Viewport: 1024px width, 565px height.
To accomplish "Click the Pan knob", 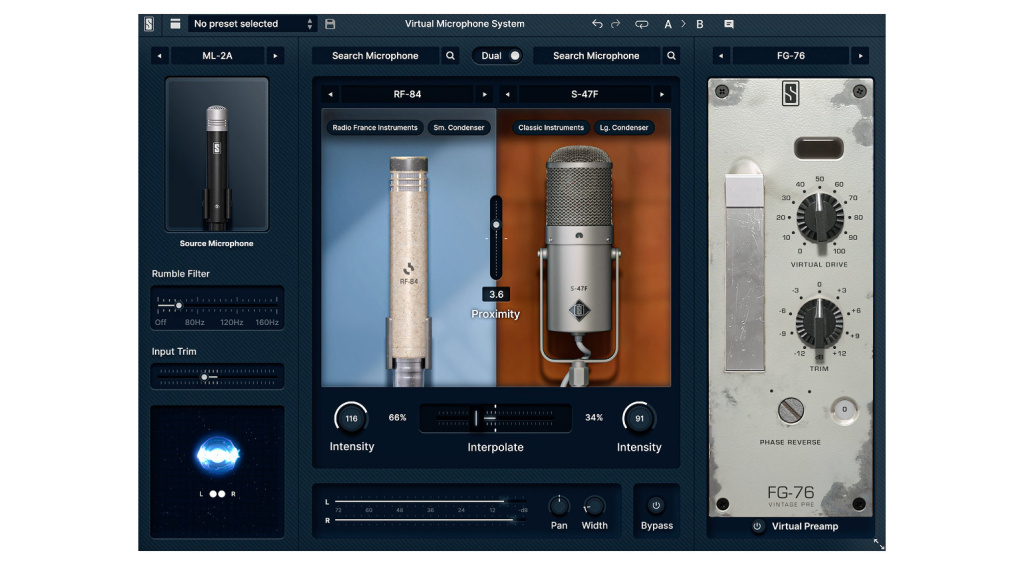I will click(559, 506).
